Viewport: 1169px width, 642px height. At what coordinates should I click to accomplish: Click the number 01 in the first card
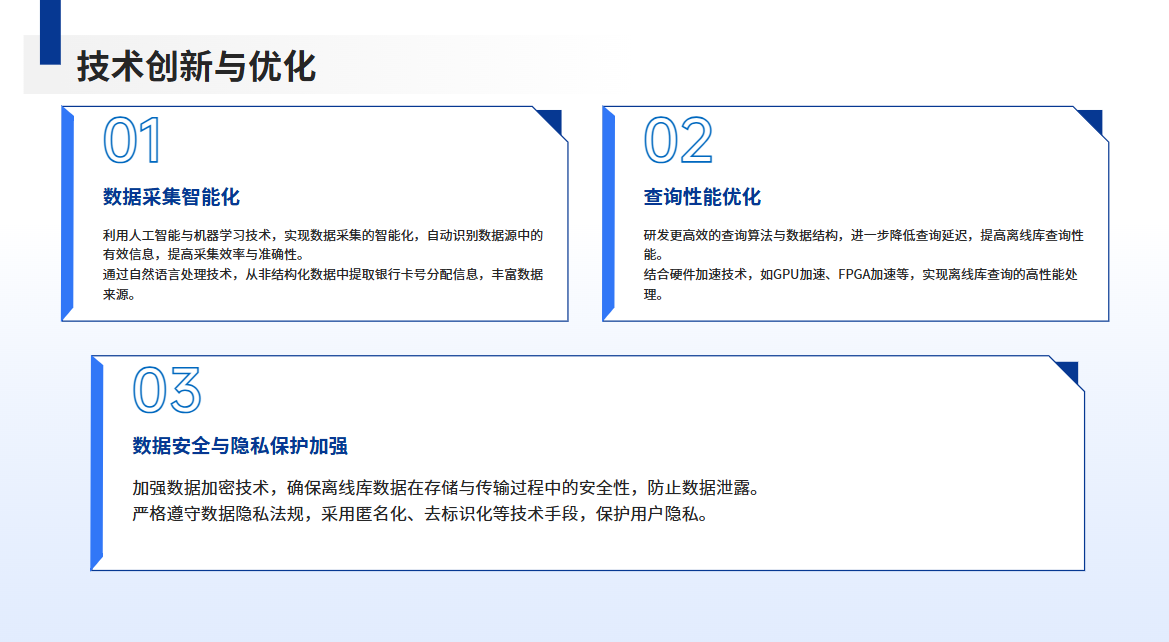point(132,140)
